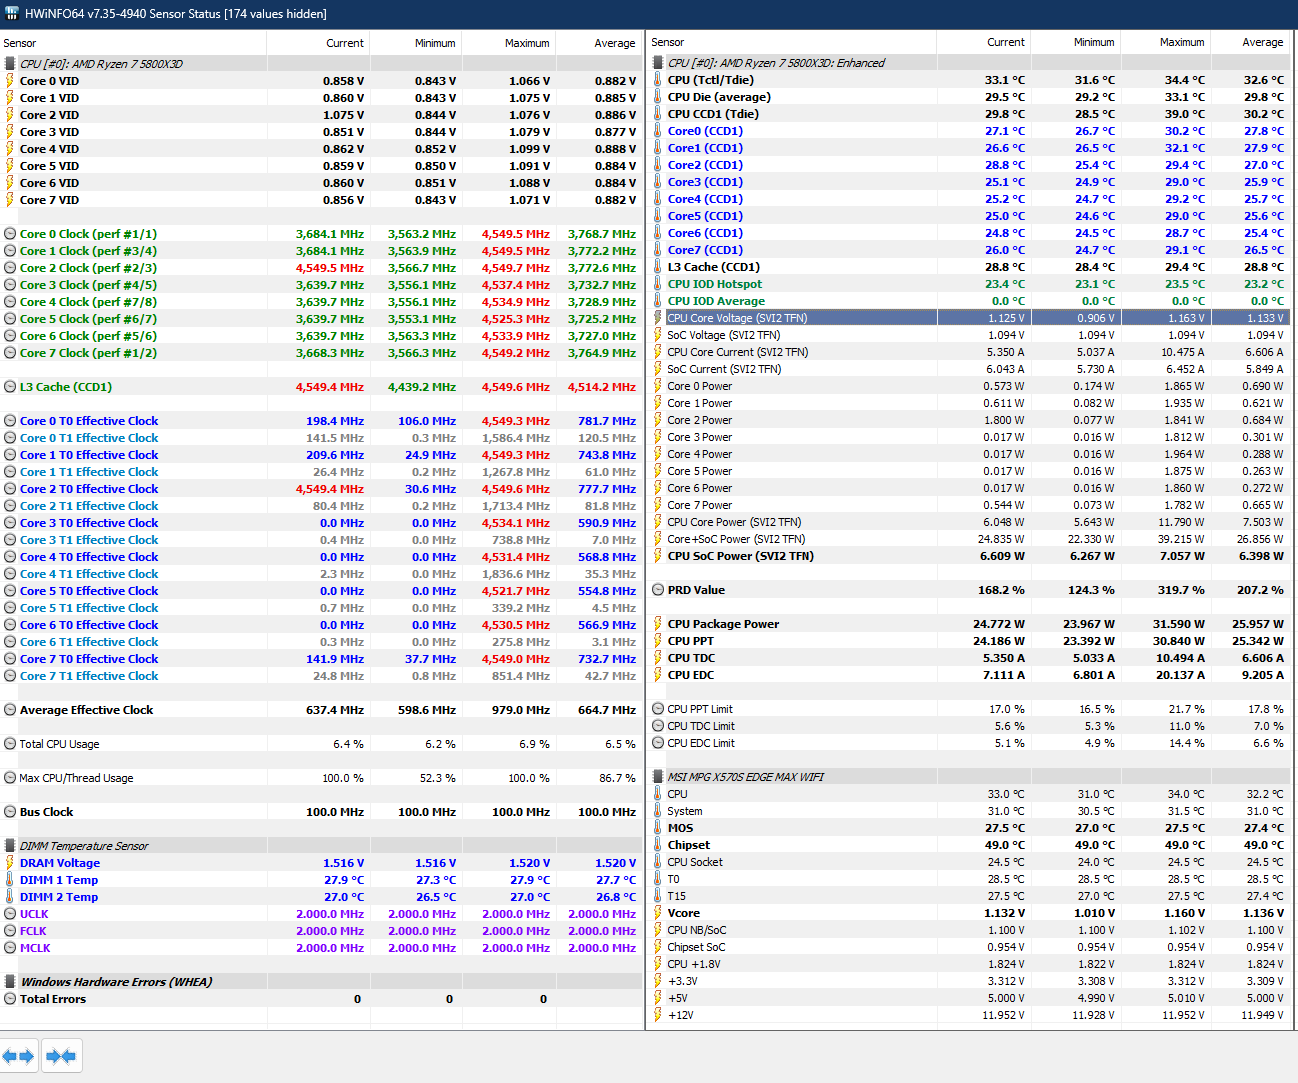Viewport: 1298px width, 1083px height.
Task: Select the Chipset SoC voltage row
Action: coord(969,947)
